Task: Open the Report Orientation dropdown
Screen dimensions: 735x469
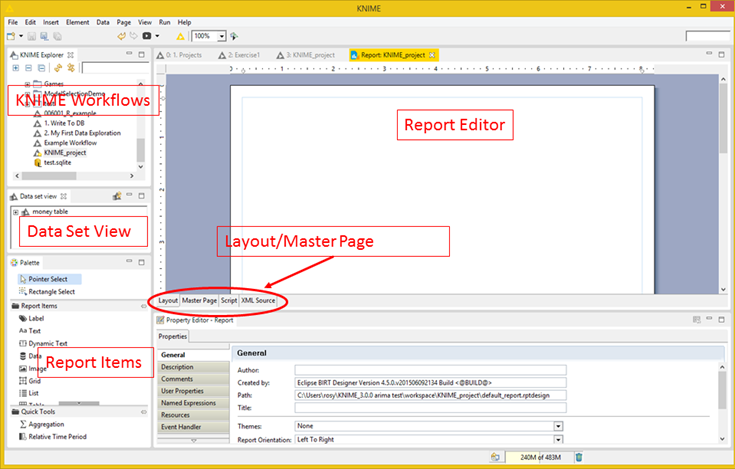Action: click(x=558, y=439)
